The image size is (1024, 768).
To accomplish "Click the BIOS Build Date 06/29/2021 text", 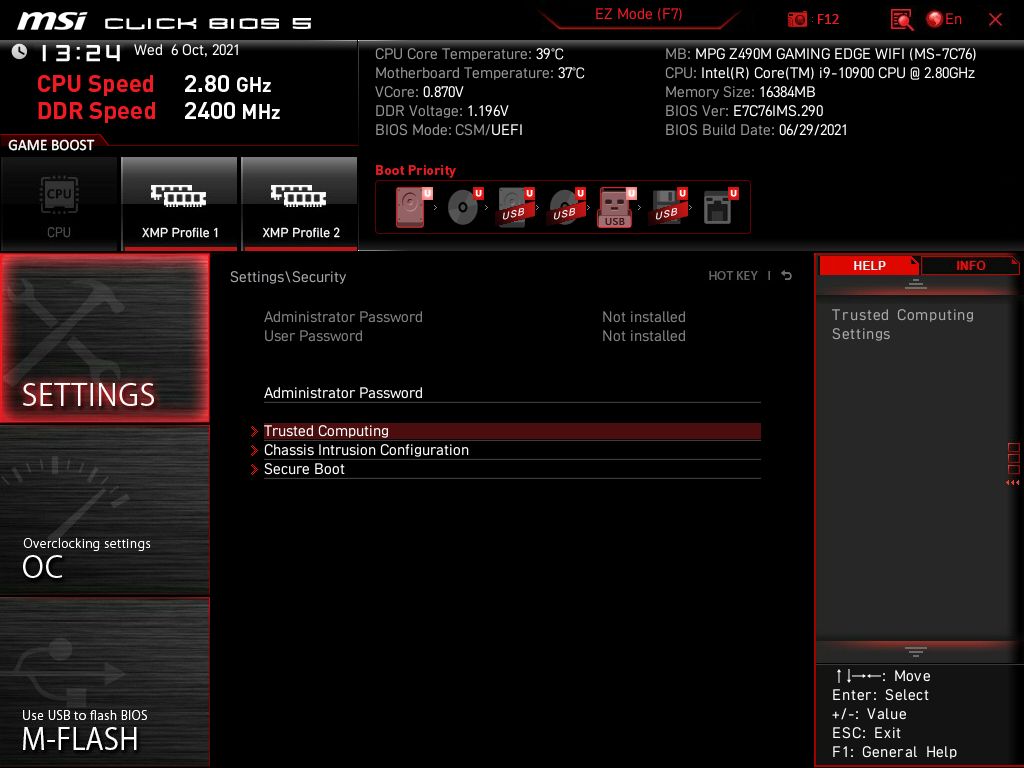I will tap(756, 130).
